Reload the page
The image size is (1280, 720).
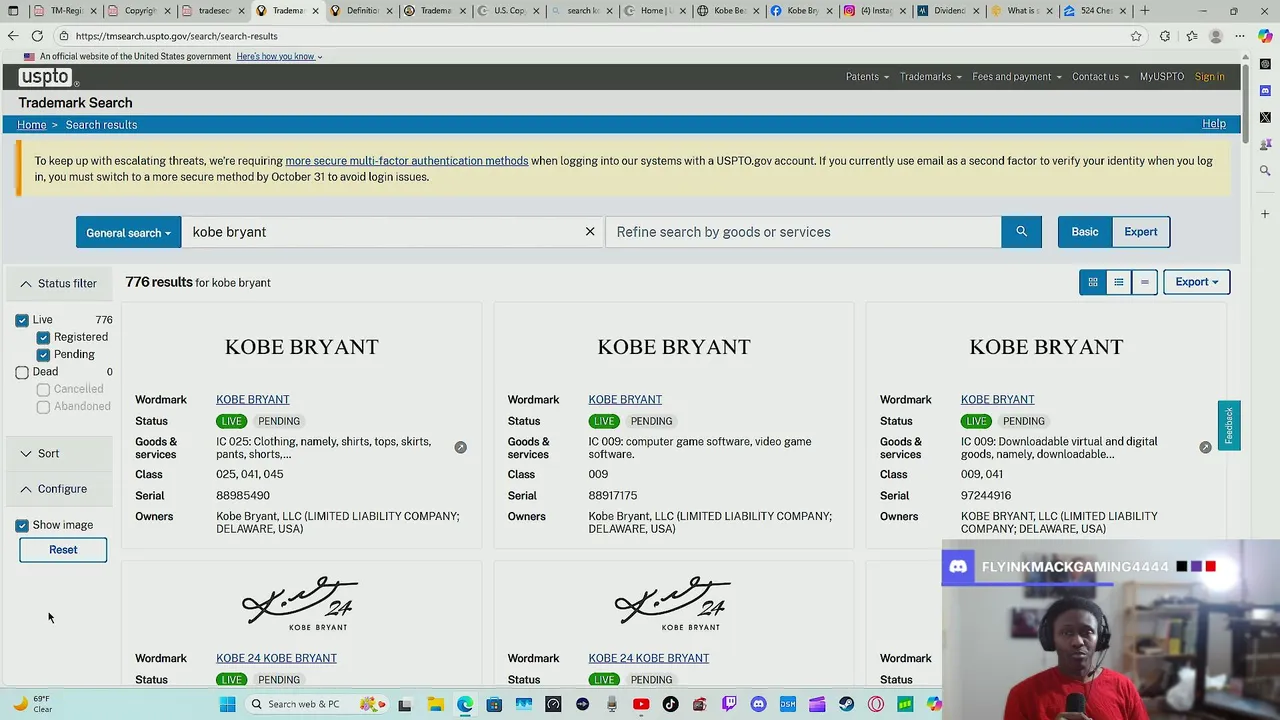coord(37,36)
